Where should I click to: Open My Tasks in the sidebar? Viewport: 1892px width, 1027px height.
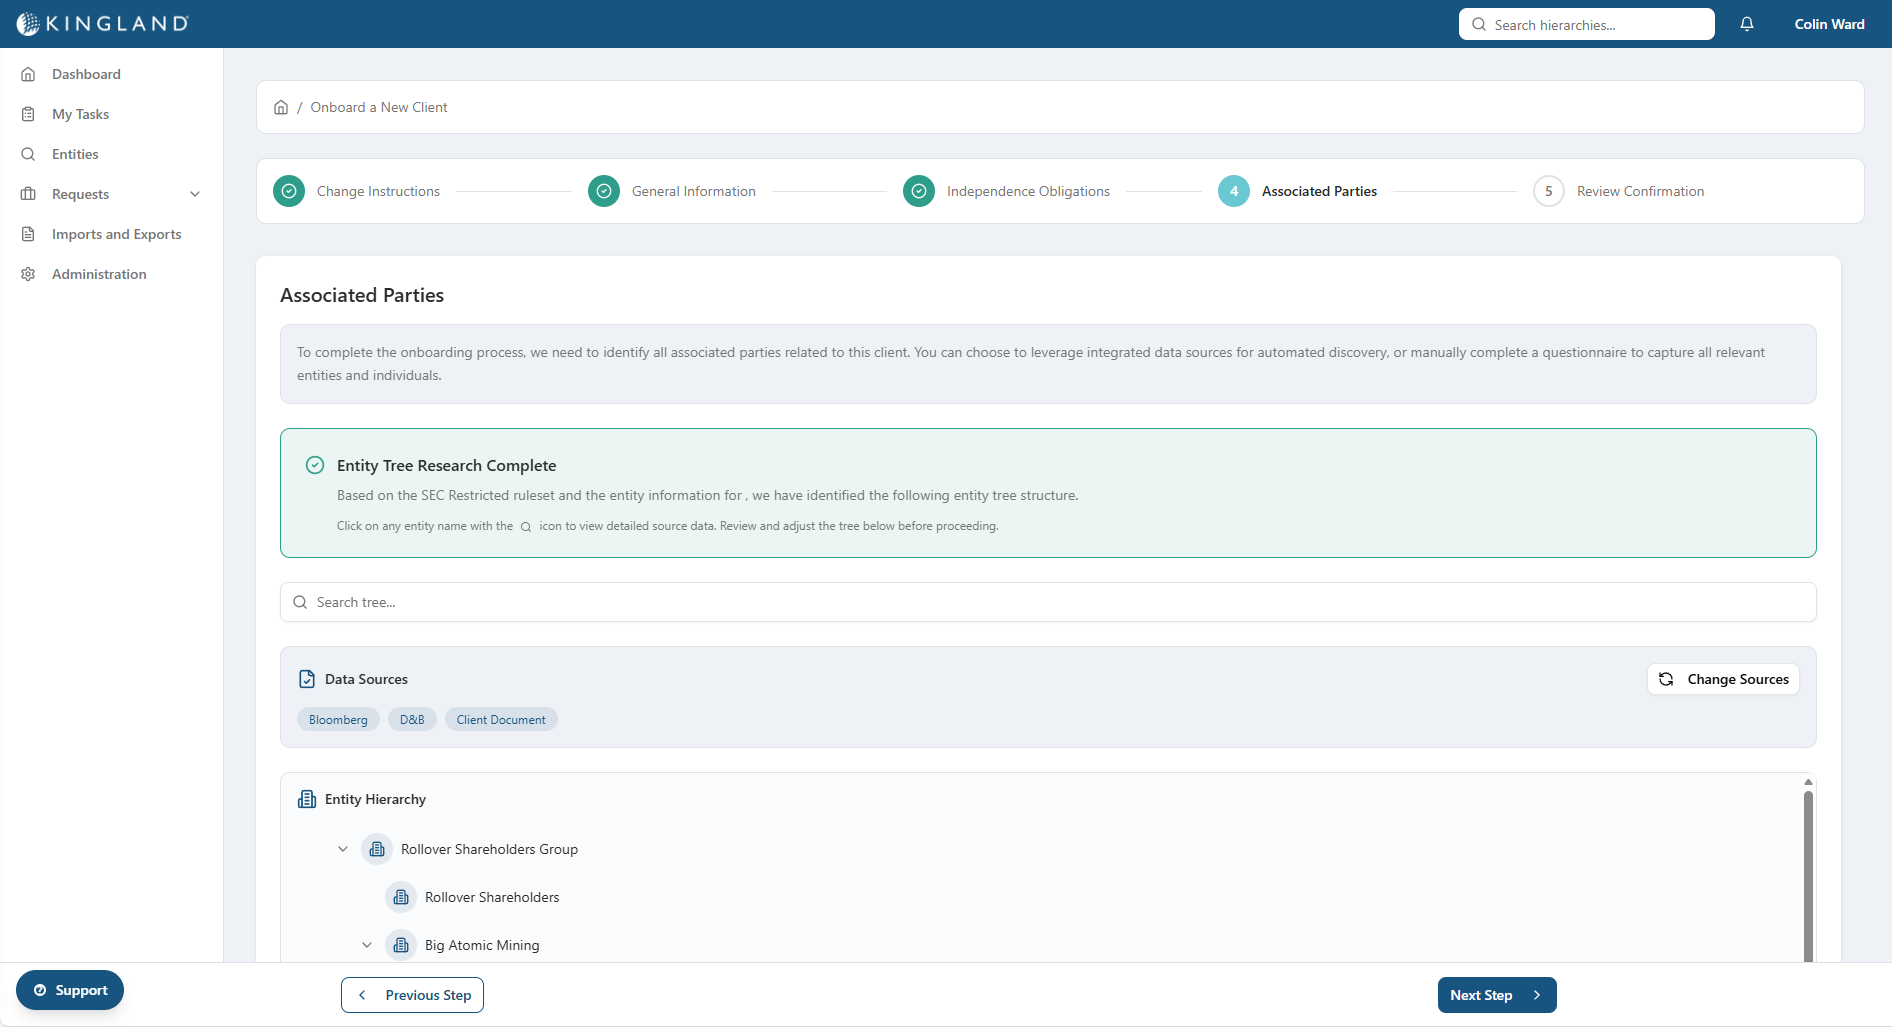point(80,113)
